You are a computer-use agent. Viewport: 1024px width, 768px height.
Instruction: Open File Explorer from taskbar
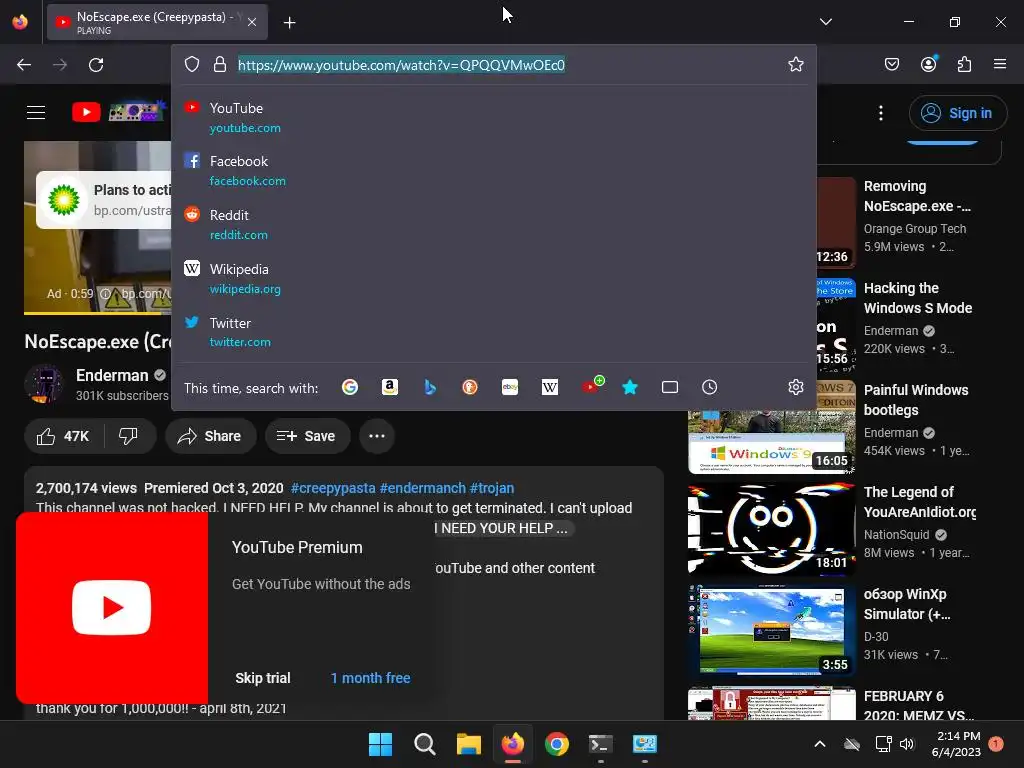pyautogui.click(x=468, y=744)
